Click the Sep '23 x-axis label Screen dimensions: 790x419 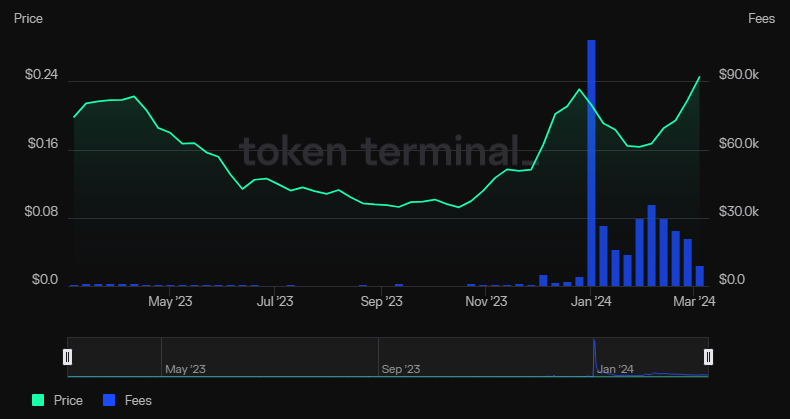tap(381, 301)
